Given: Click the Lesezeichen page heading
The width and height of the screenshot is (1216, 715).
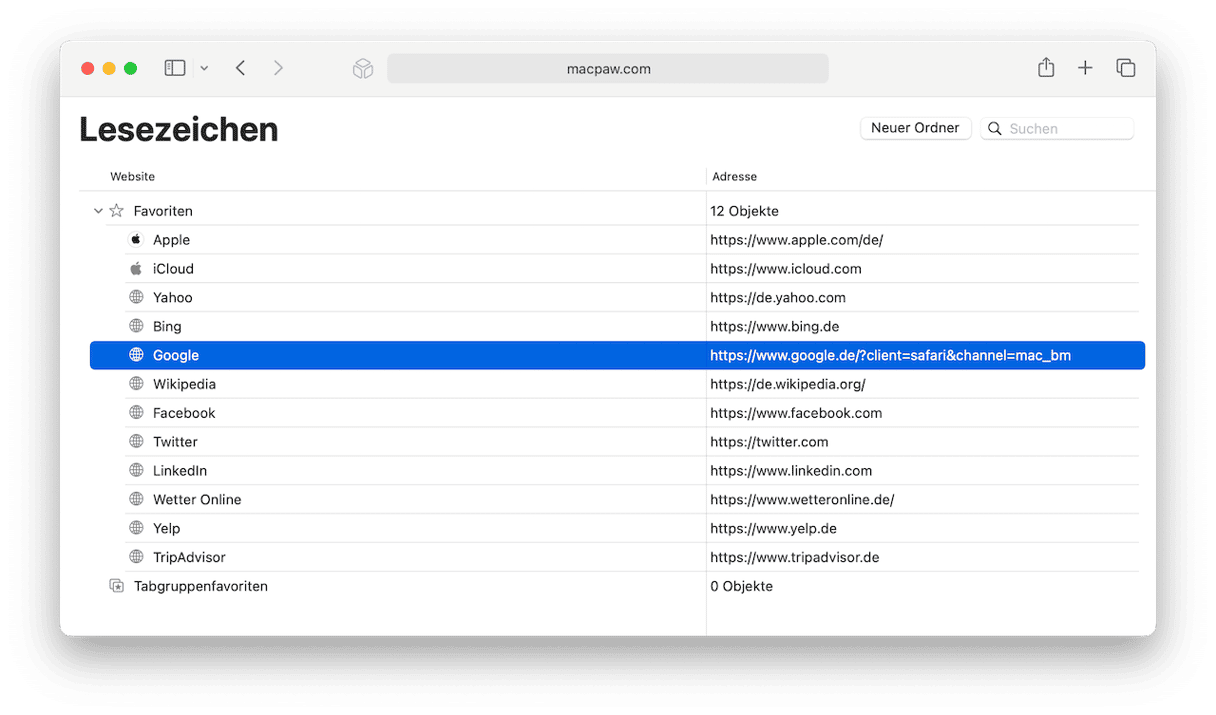Looking at the screenshot, I should click(x=178, y=129).
